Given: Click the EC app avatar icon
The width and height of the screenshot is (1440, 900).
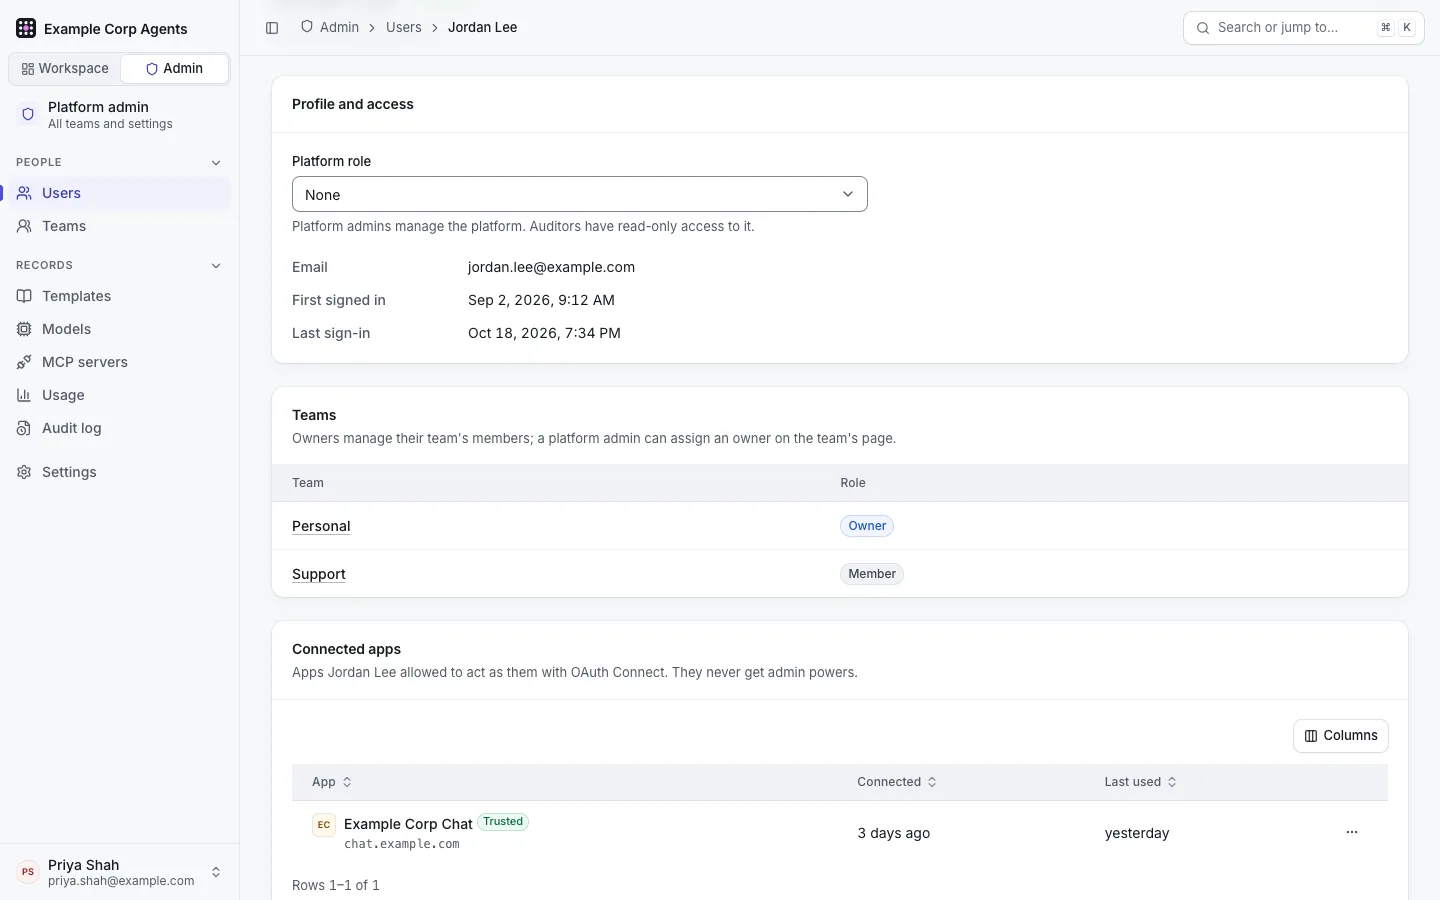Looking at the screenshot, I should pos(324,825).
